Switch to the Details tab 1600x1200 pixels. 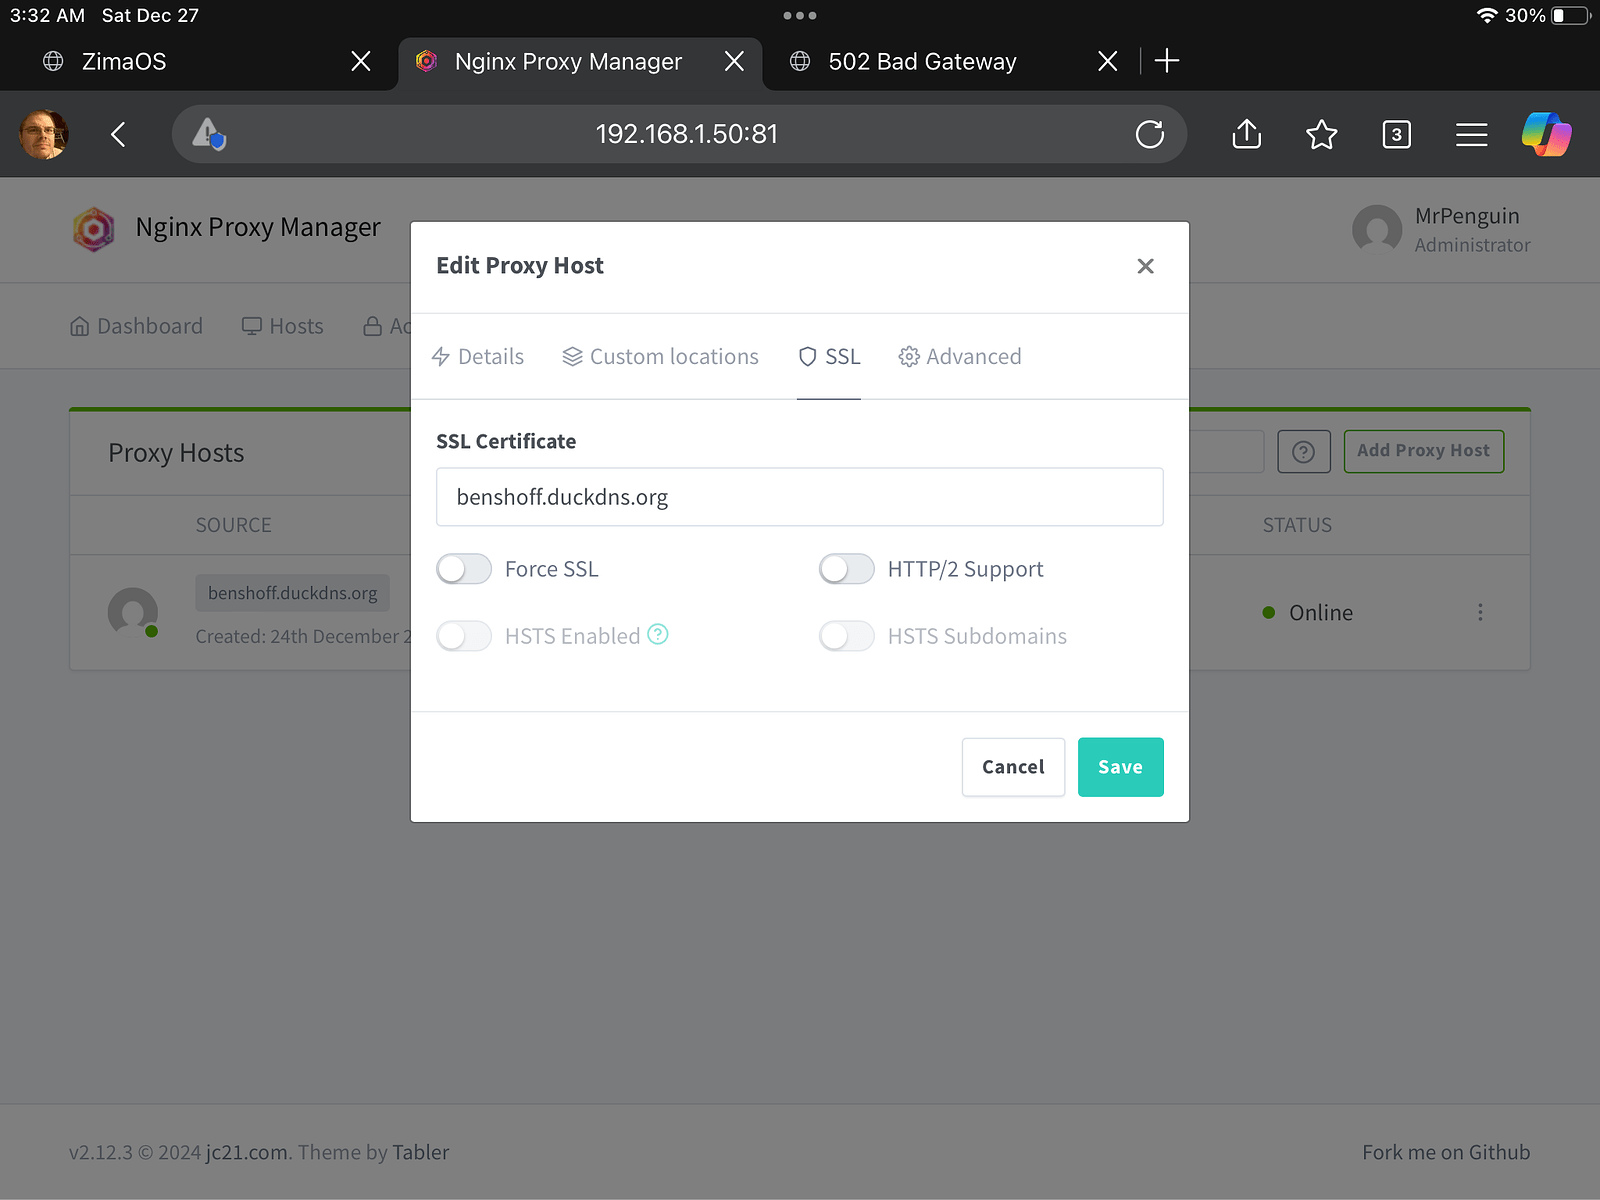(x=478, y=357)
